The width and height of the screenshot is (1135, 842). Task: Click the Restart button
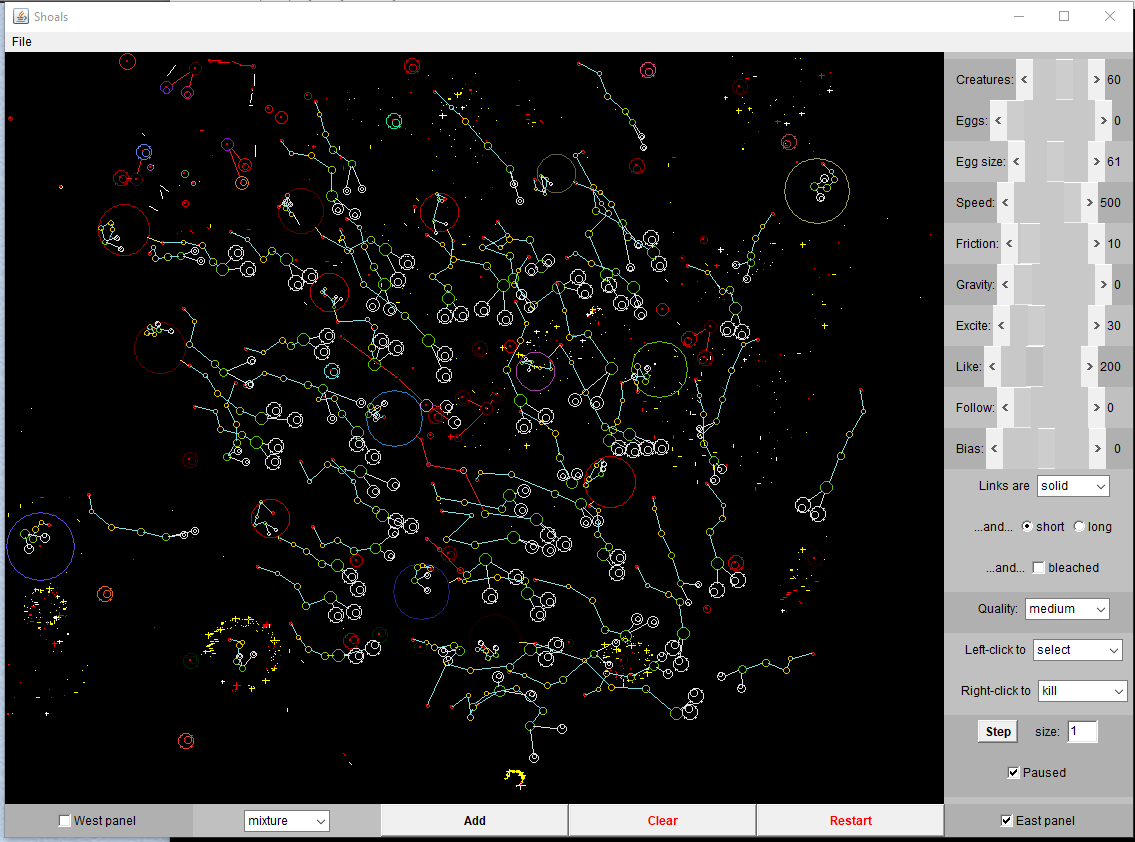point(850,821)
